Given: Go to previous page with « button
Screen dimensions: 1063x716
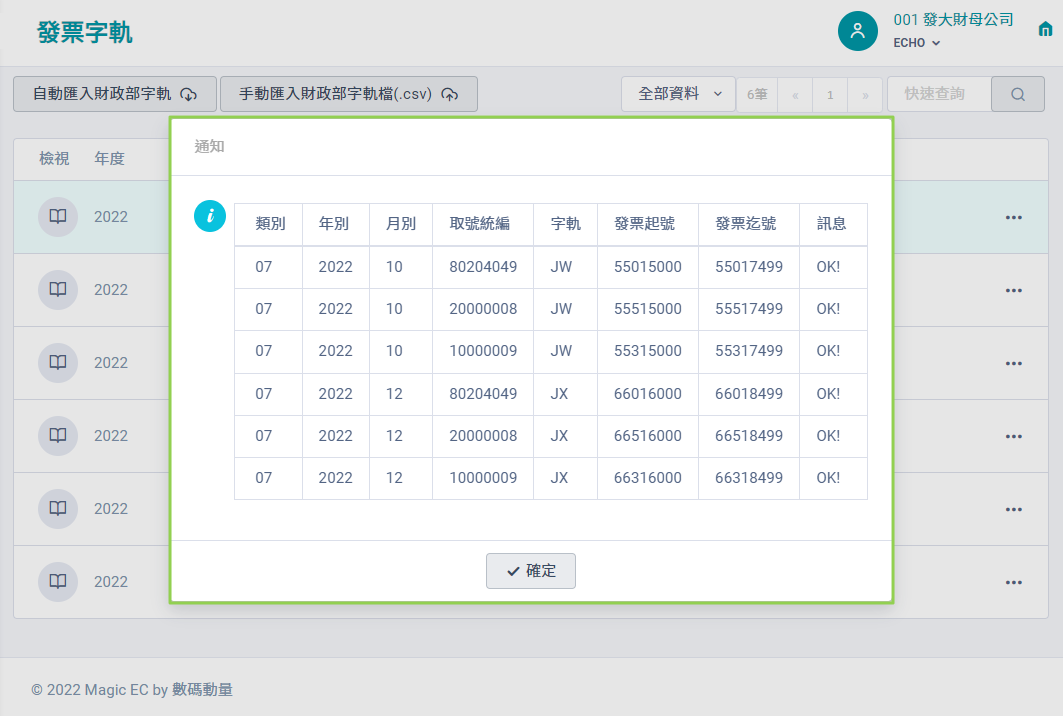Looking at the screenshot, I should click(x=795, y=95).
